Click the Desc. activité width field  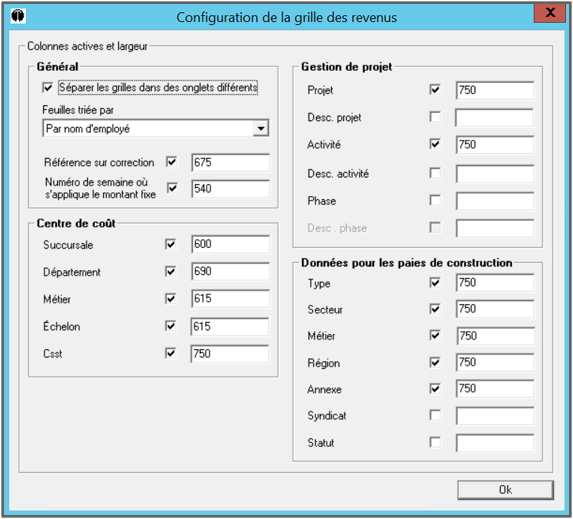tap(495, 174)
